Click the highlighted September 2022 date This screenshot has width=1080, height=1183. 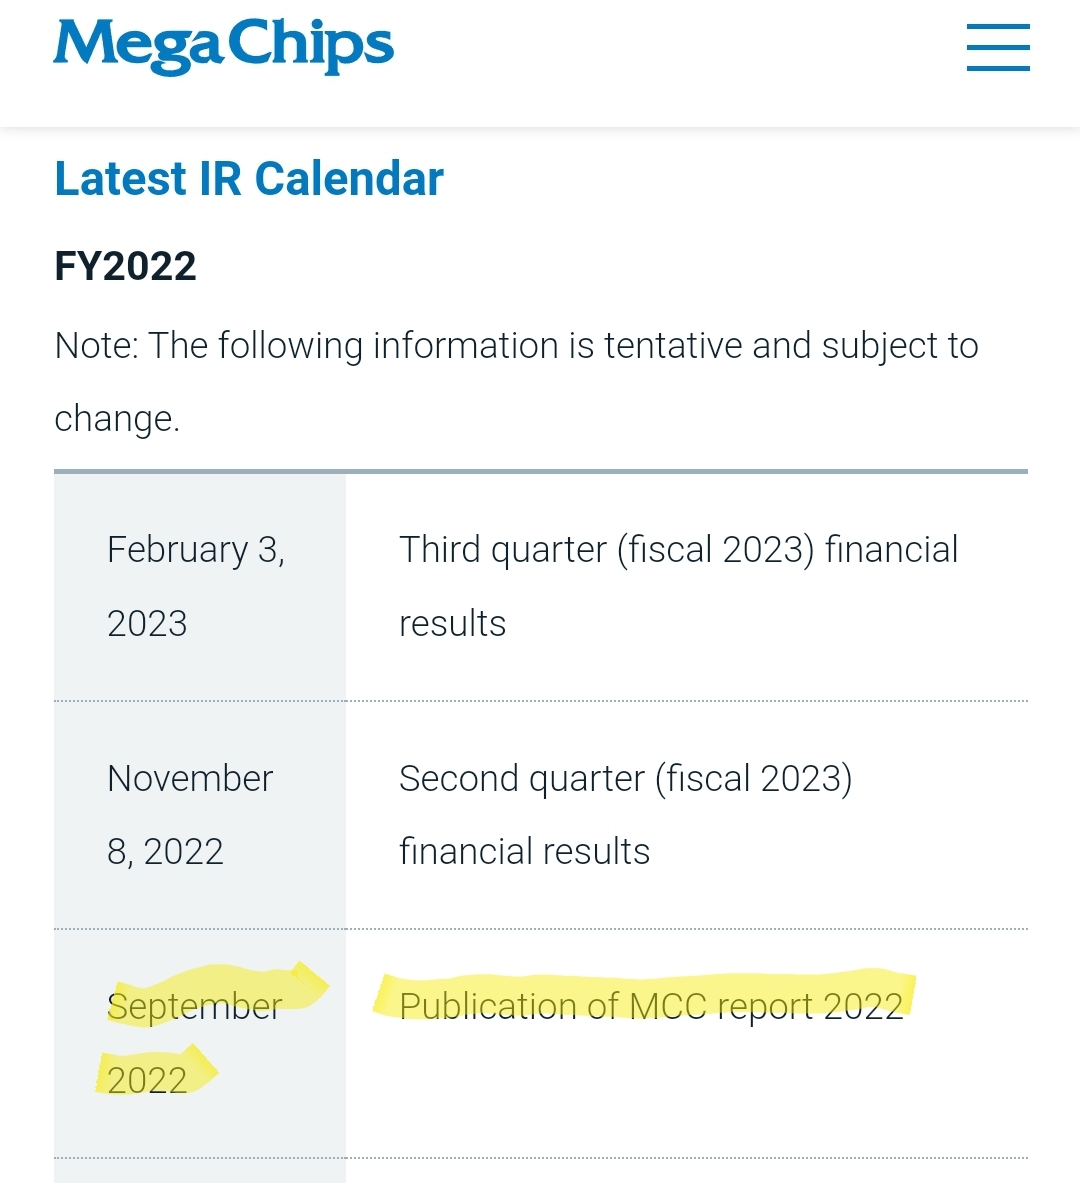point(194,1043)
